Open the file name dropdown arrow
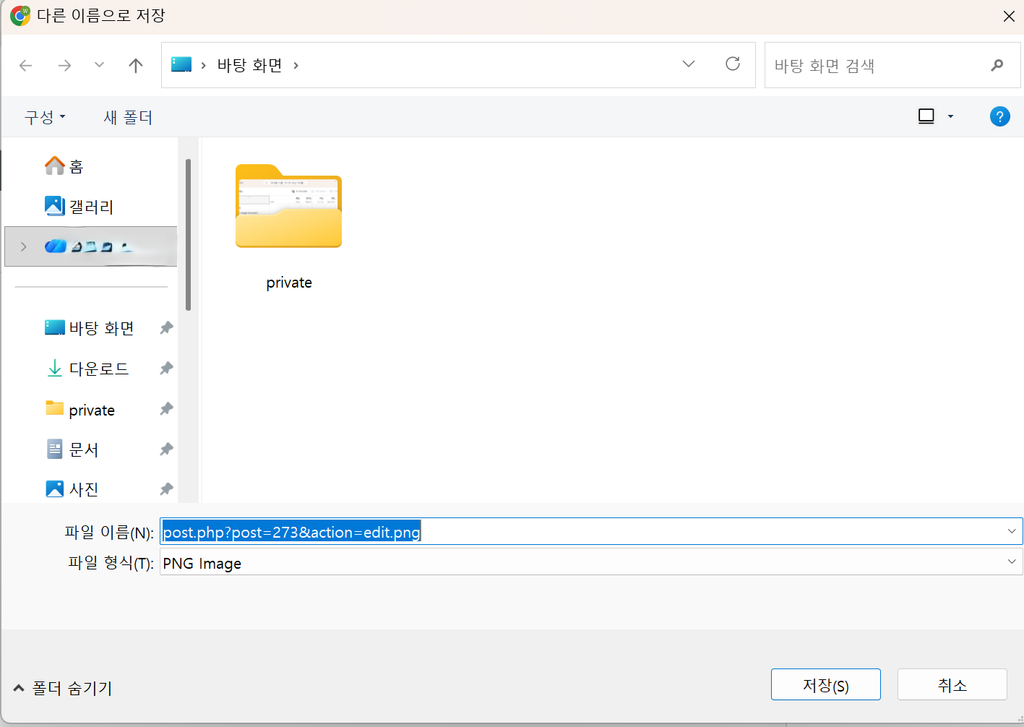Image resolution: width=1024 pixels, height=727 pixels. coord(1012,532)
